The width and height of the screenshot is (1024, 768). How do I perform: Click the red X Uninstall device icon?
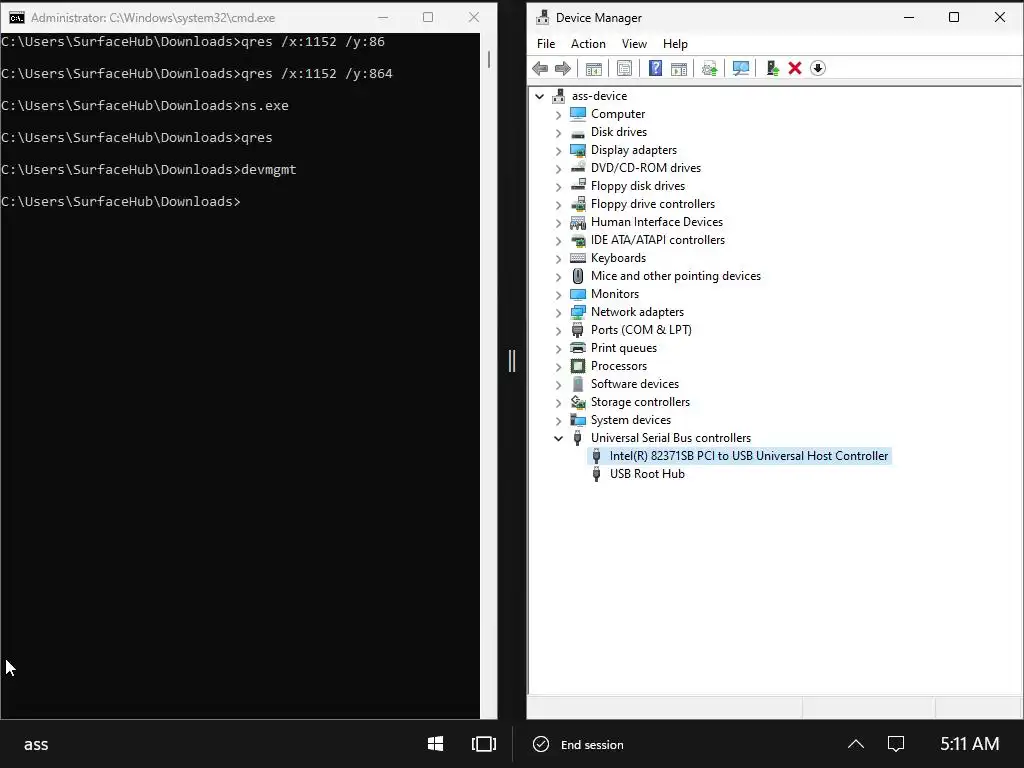pos(795,68)
